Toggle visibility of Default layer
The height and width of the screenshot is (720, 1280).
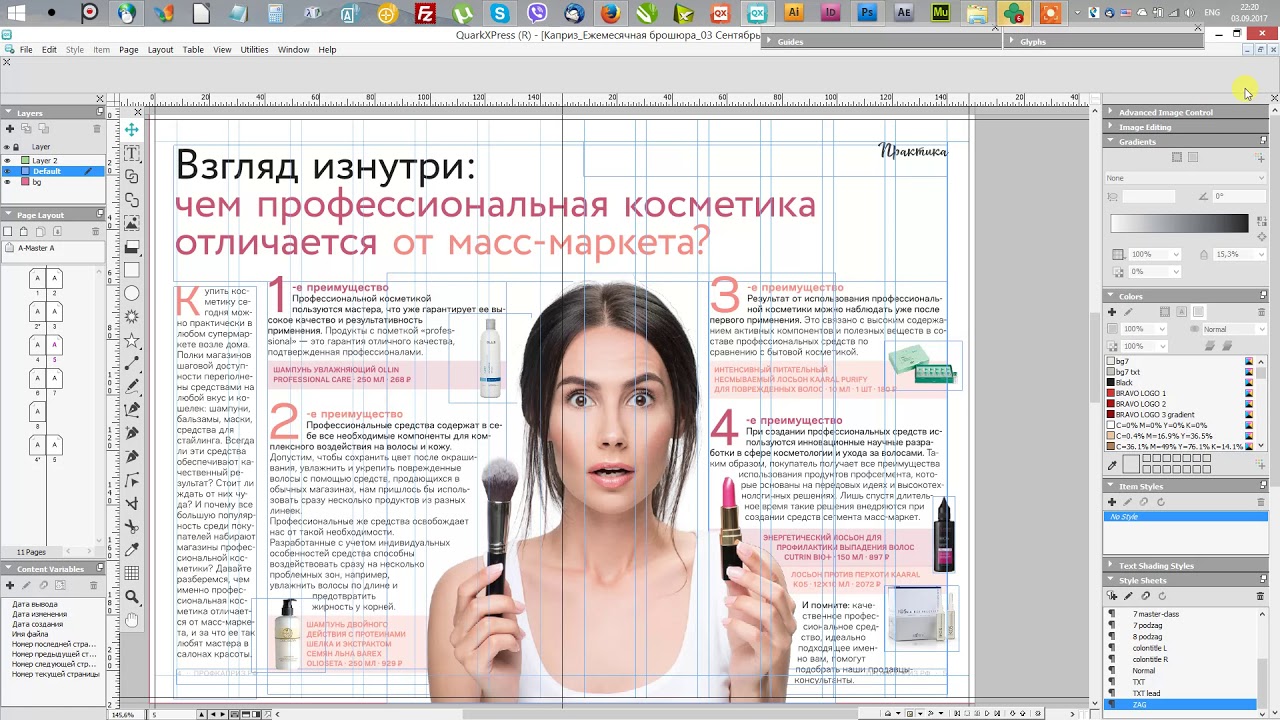pos(8,171)
